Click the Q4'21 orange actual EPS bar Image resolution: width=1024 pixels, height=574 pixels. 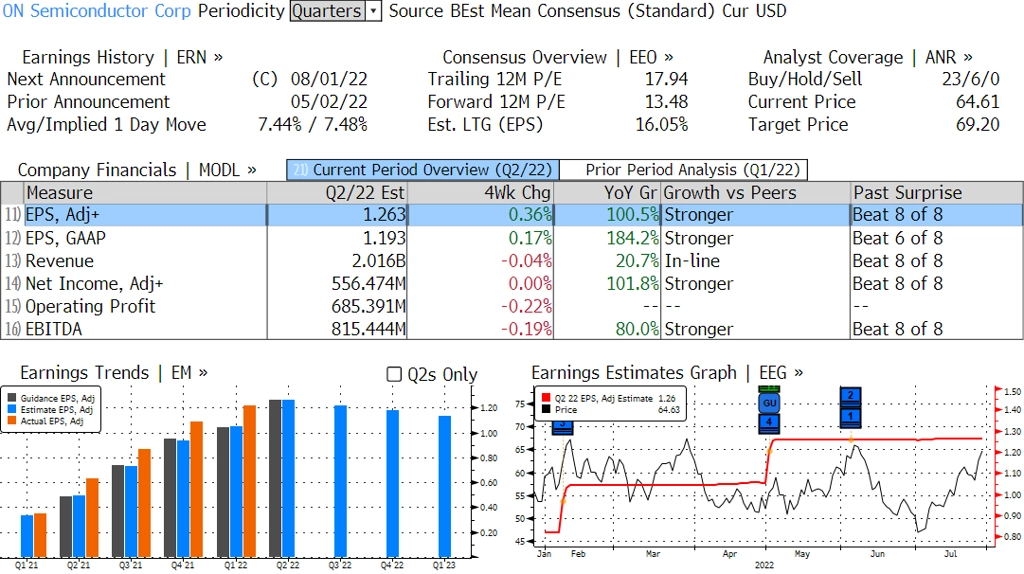click(x=197, y=489)
